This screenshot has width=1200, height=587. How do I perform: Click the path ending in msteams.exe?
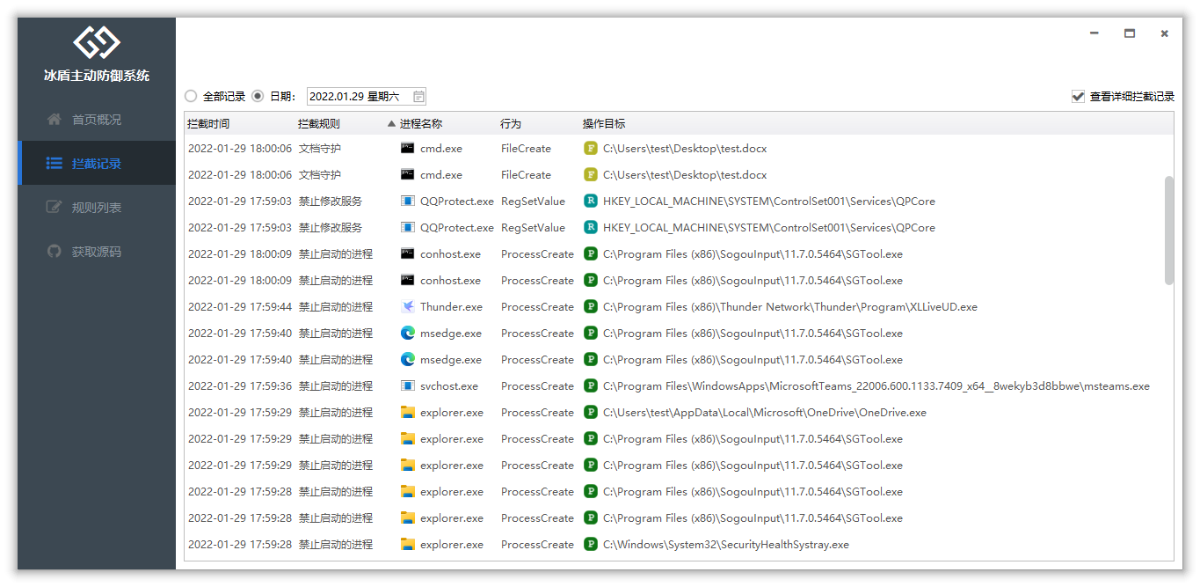pos(876,386)
